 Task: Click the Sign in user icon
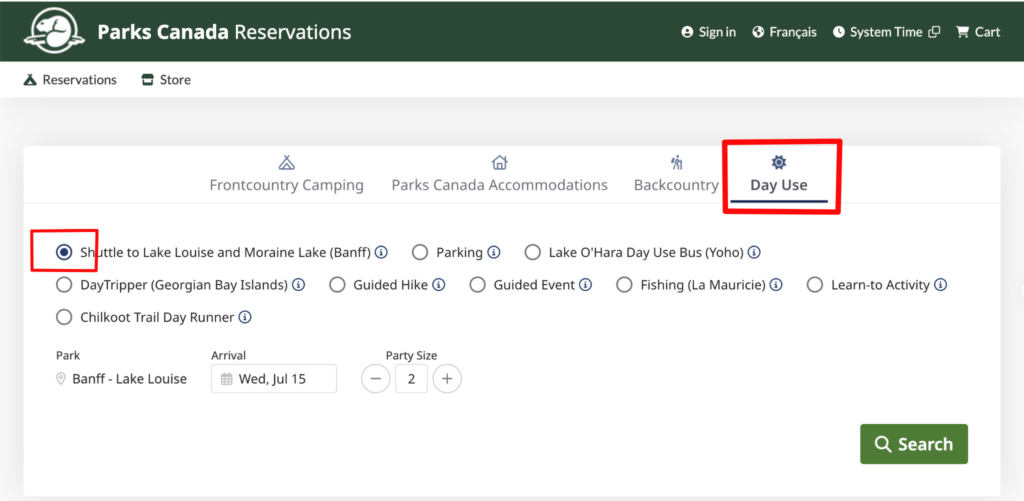coord(686,32)
